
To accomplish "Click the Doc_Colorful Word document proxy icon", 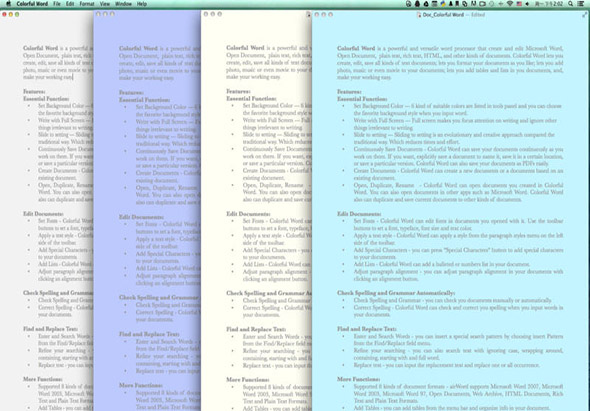I will [x=419, y=15].
